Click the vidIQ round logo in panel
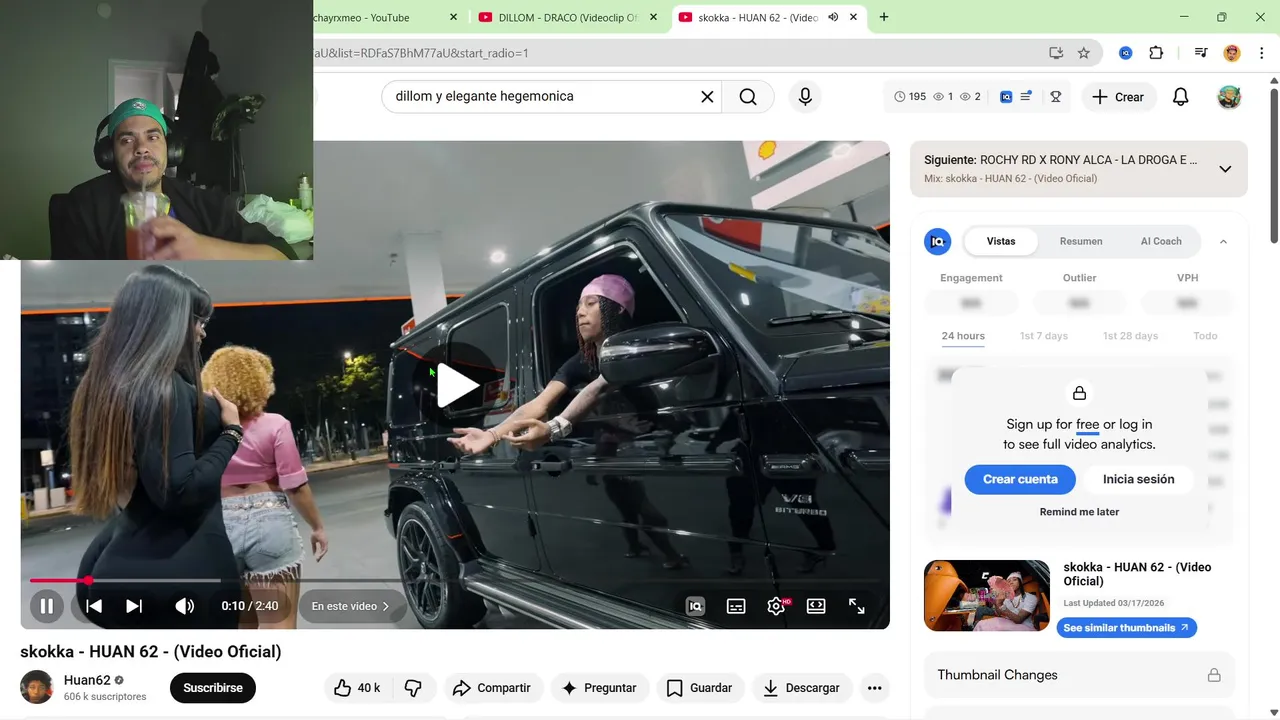 click(937, 241)
